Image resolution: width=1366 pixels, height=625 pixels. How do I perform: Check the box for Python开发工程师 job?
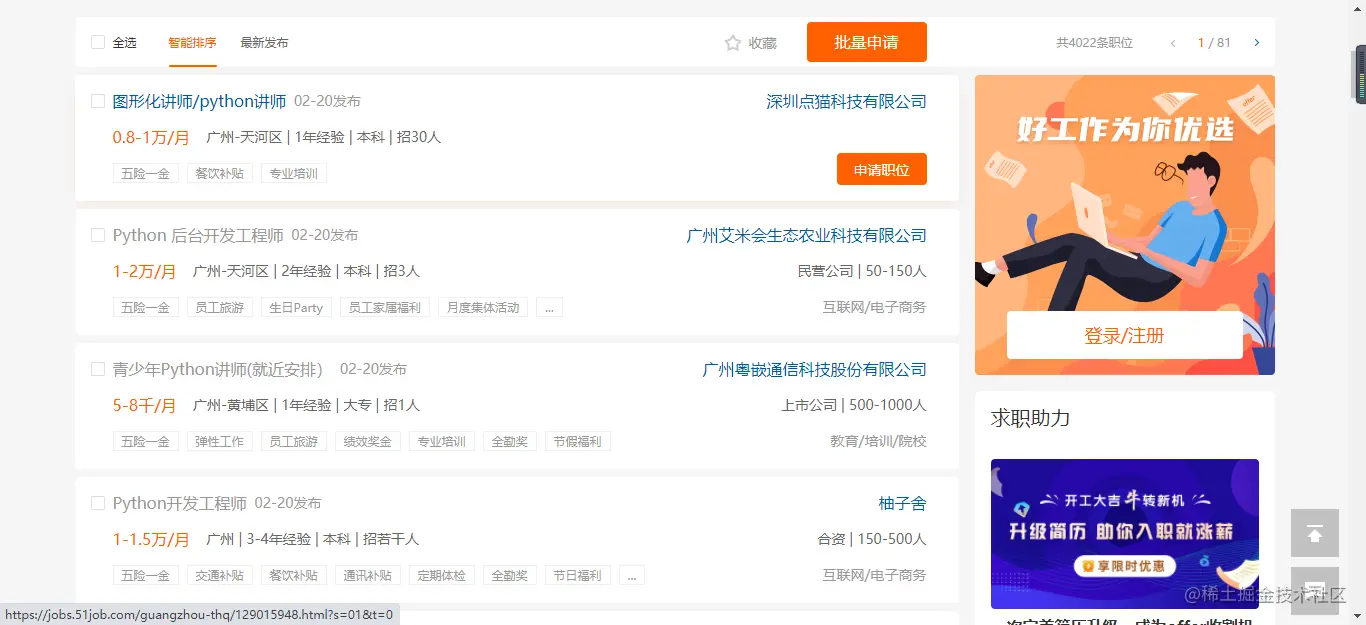click(x=98, y=503)
